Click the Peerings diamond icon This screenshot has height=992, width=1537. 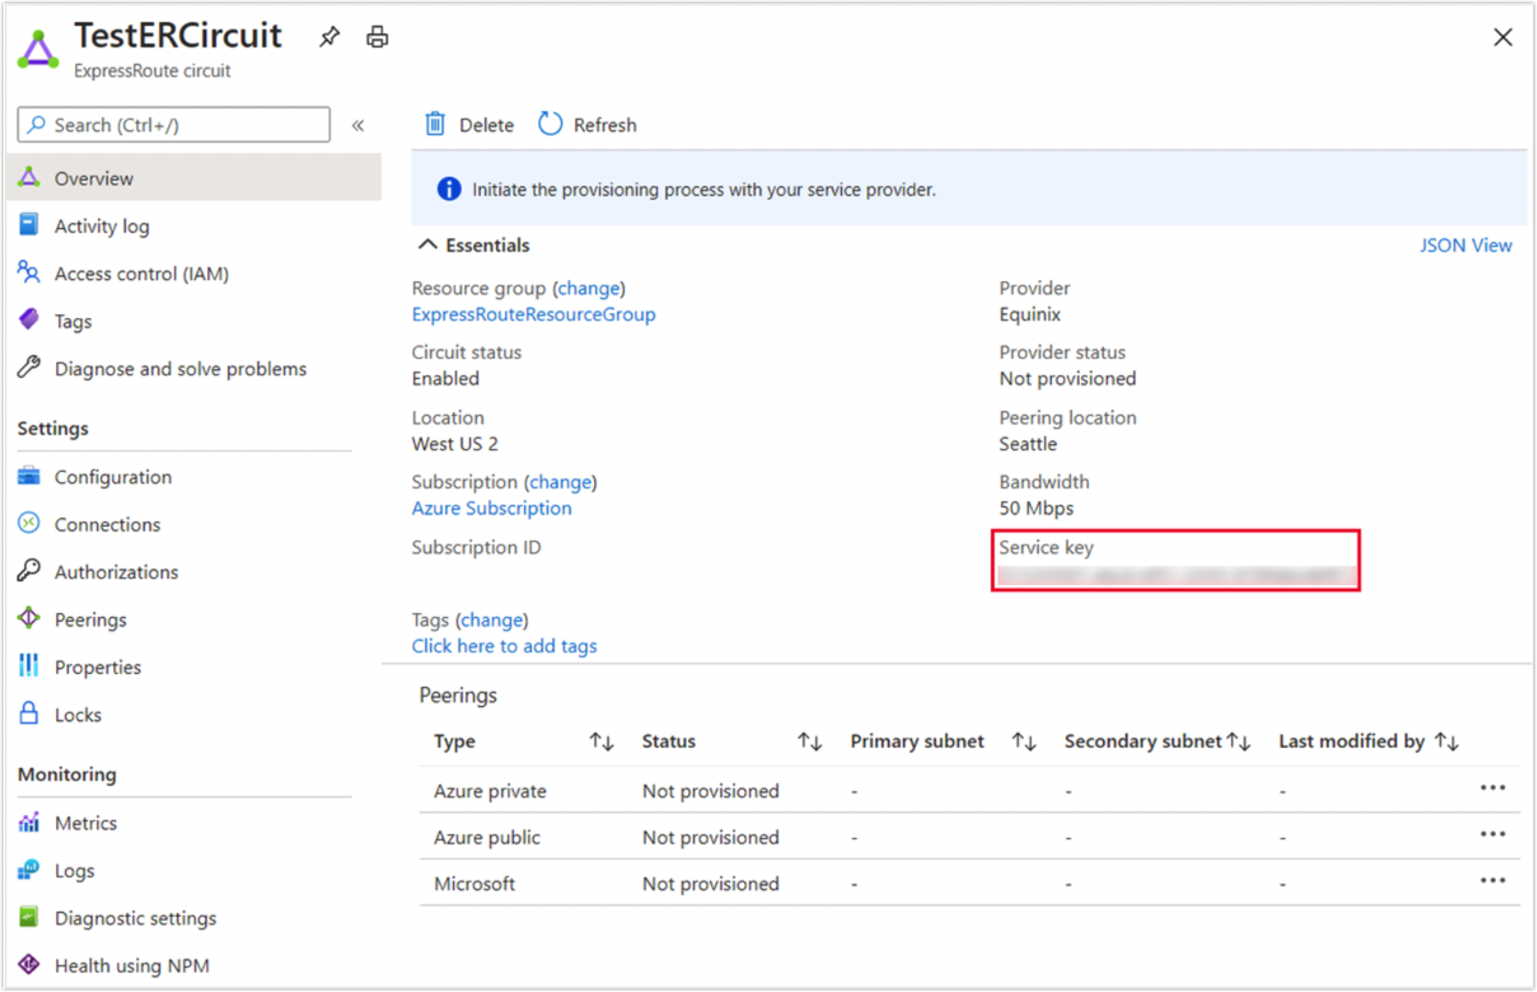(29, 618)
